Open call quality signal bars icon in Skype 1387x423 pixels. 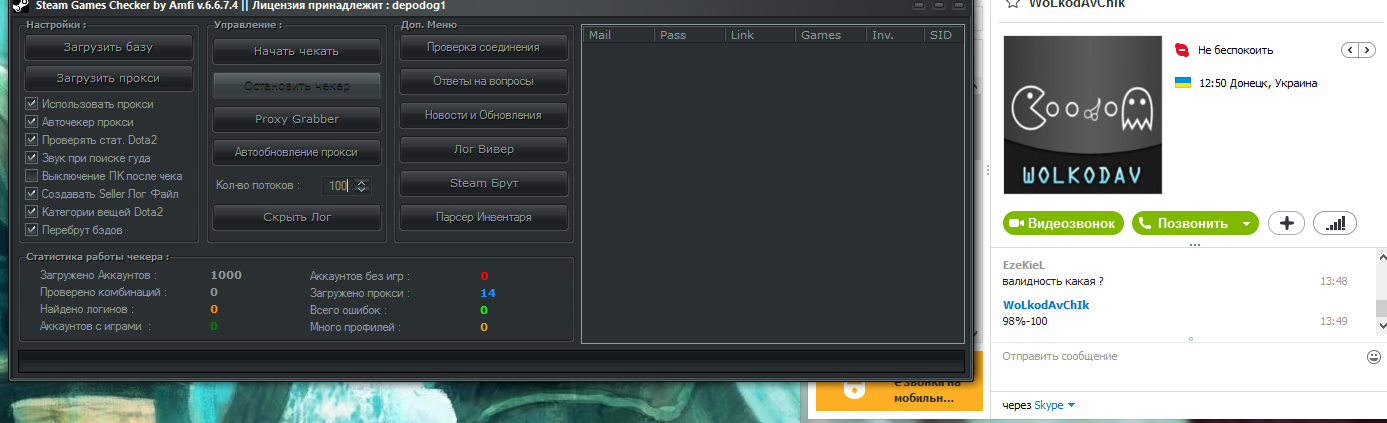[x=1334, y=223]
